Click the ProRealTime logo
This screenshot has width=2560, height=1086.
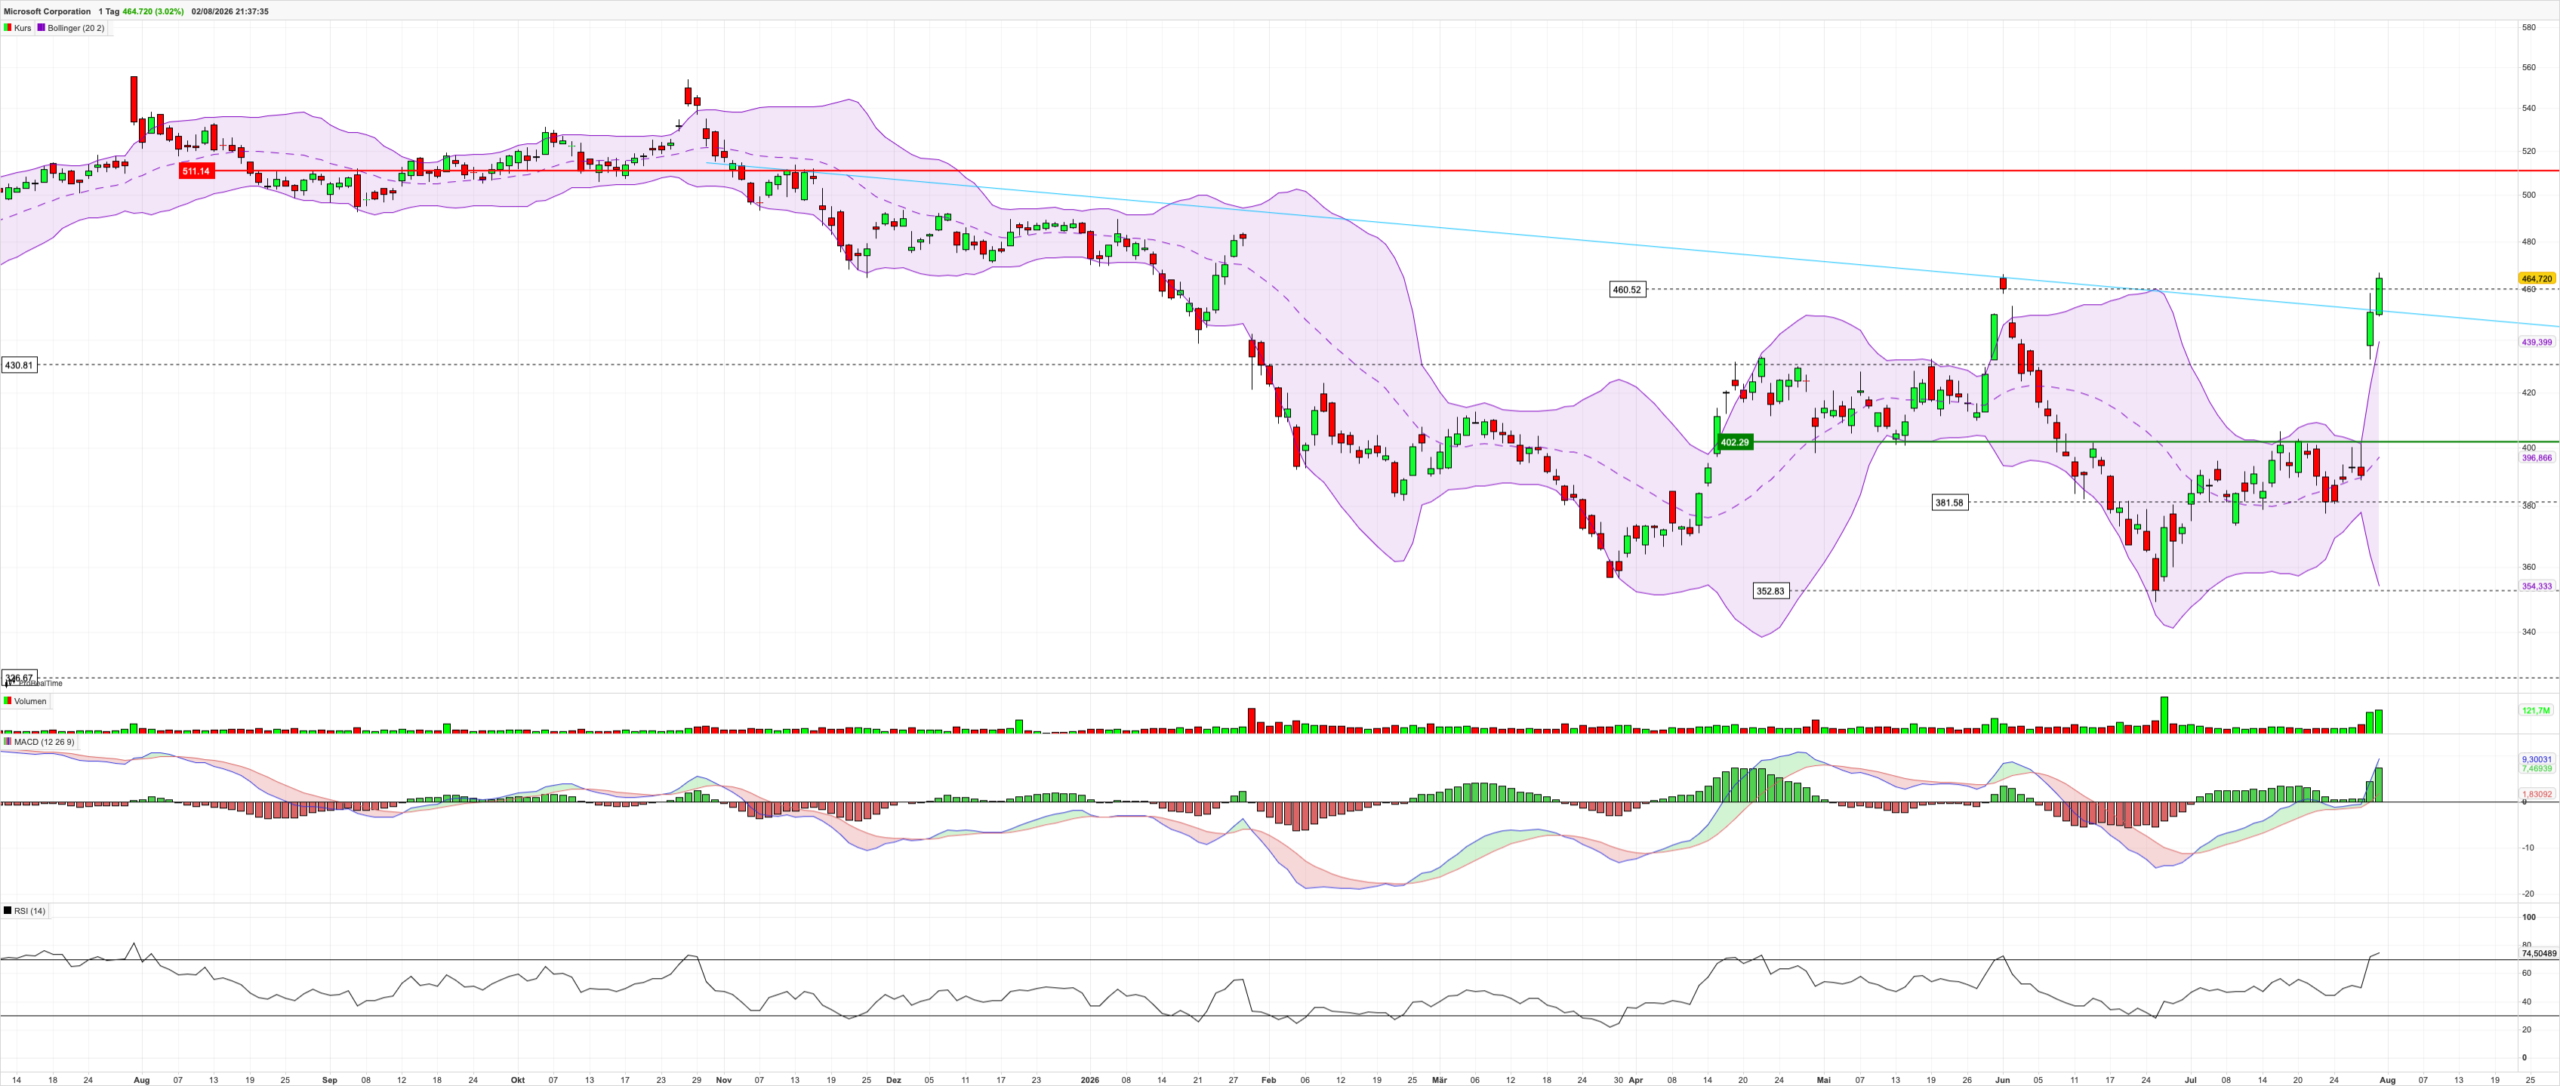coord(33,682)
